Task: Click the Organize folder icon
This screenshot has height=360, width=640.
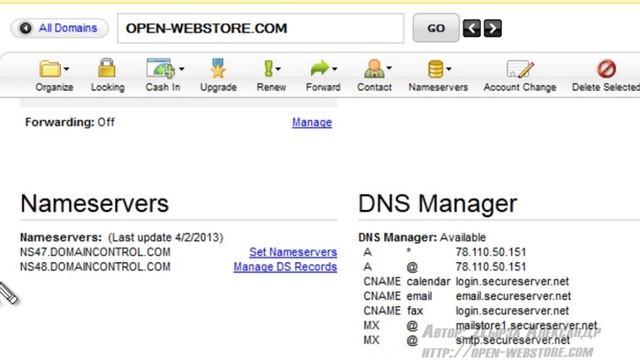Action: coord(50,69)
